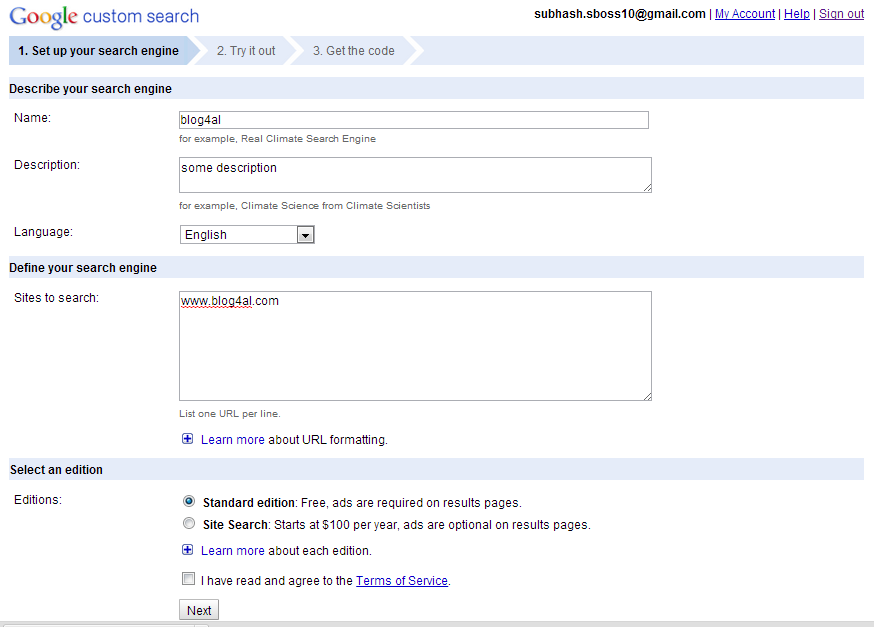The height and width of the screenshot is (627, 874).
Task: Expand Learn more about URL formatting plus icon
Action: pos(188,439)
